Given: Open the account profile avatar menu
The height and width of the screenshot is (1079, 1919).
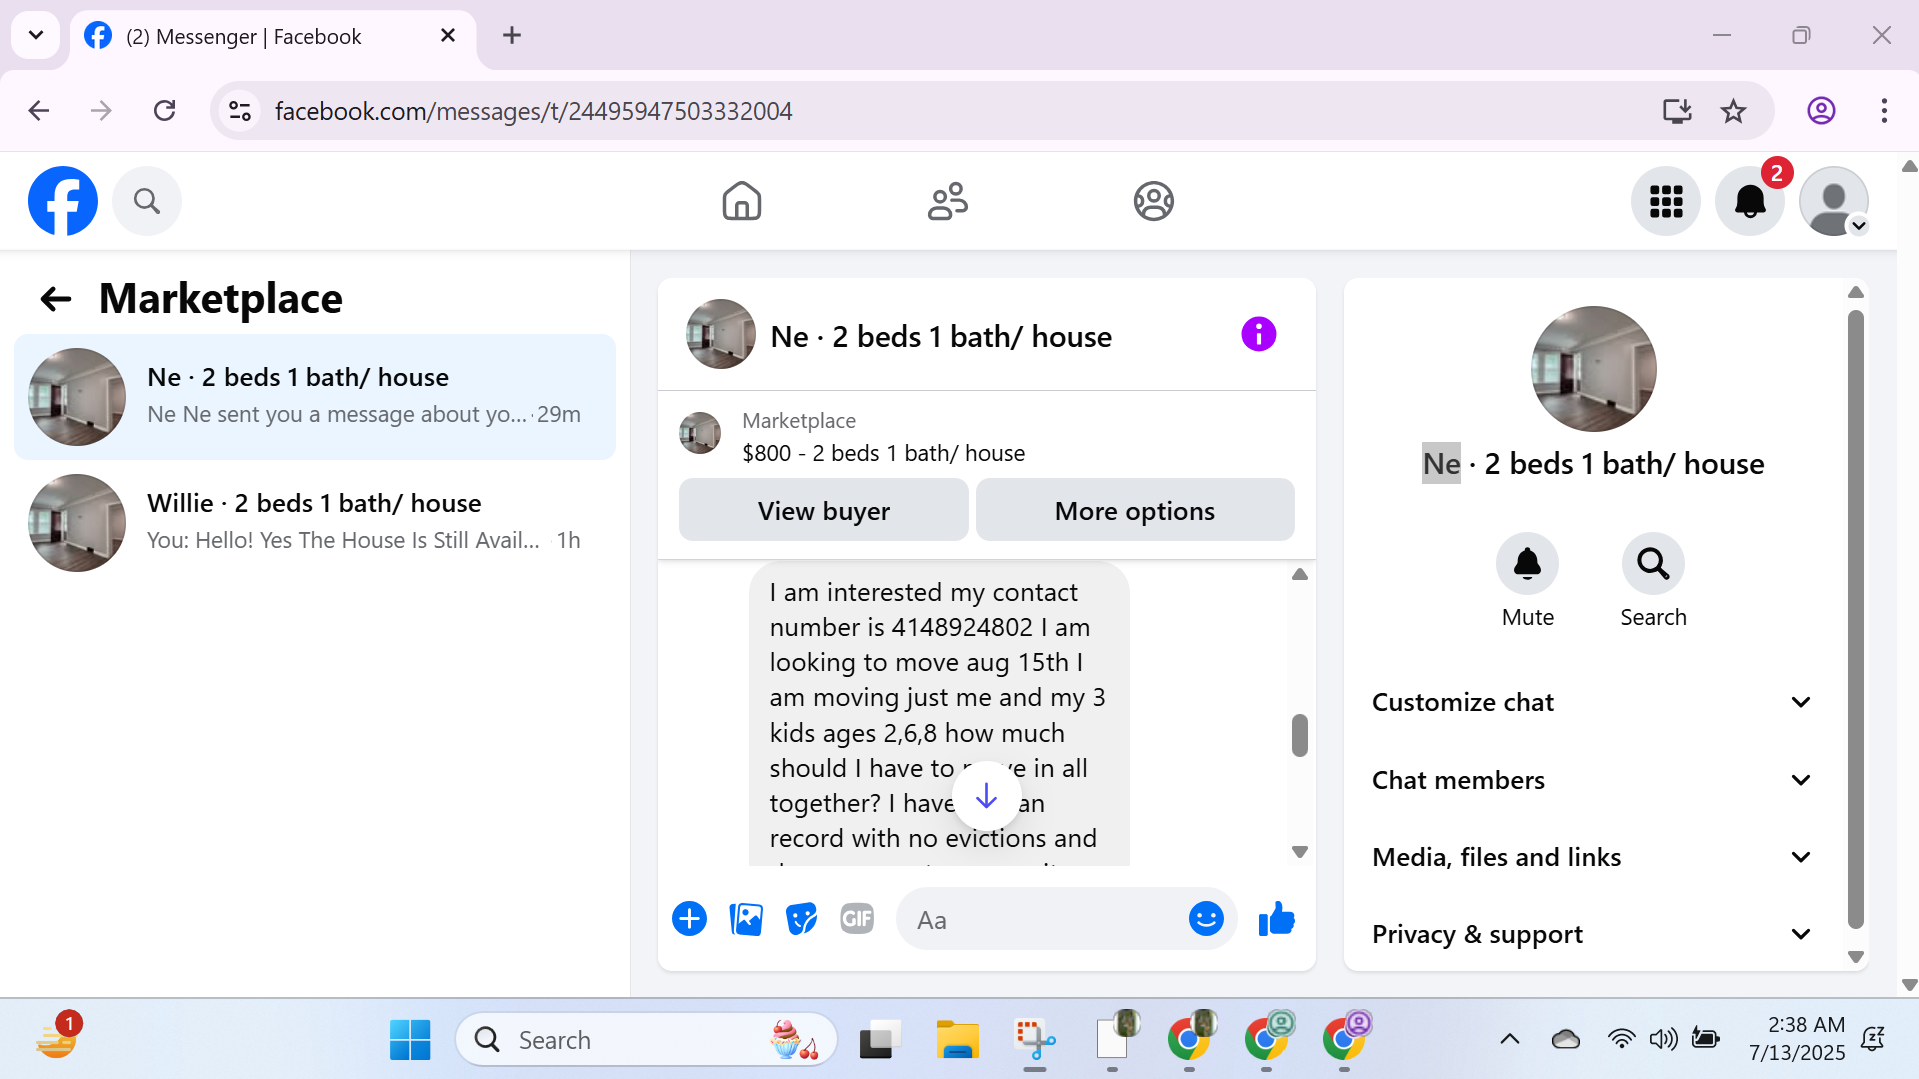Looking at the screenshot, I should (1834, 201).
